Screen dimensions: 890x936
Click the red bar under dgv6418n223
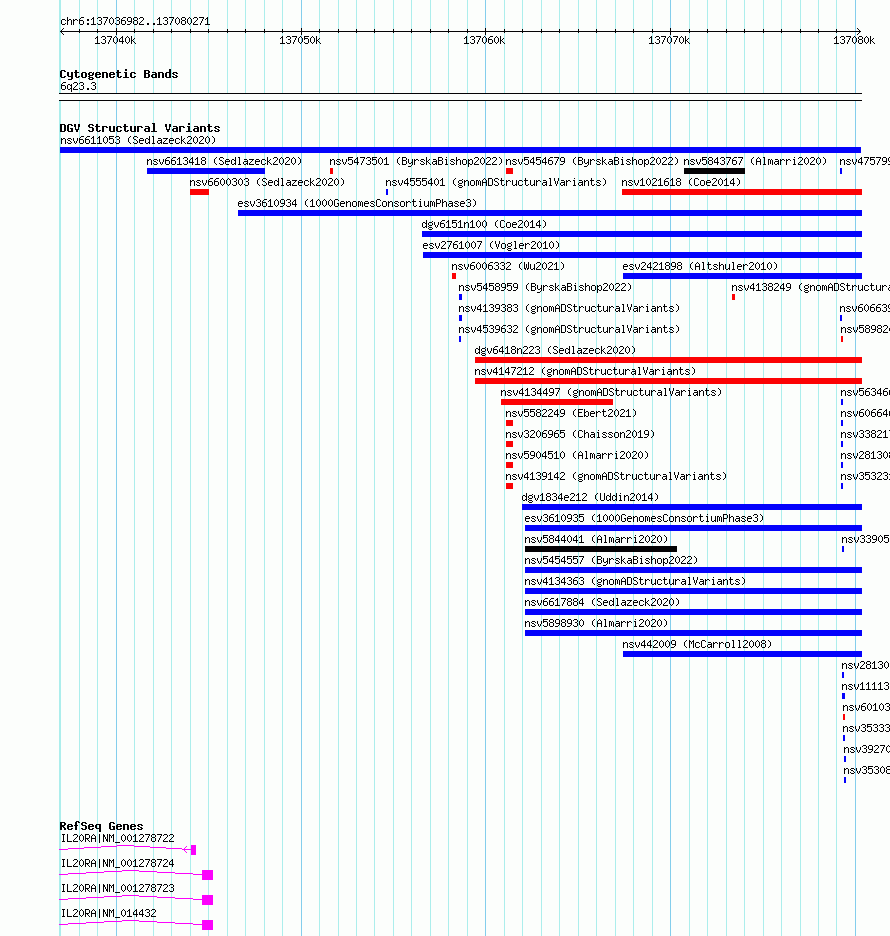[669, 360]
